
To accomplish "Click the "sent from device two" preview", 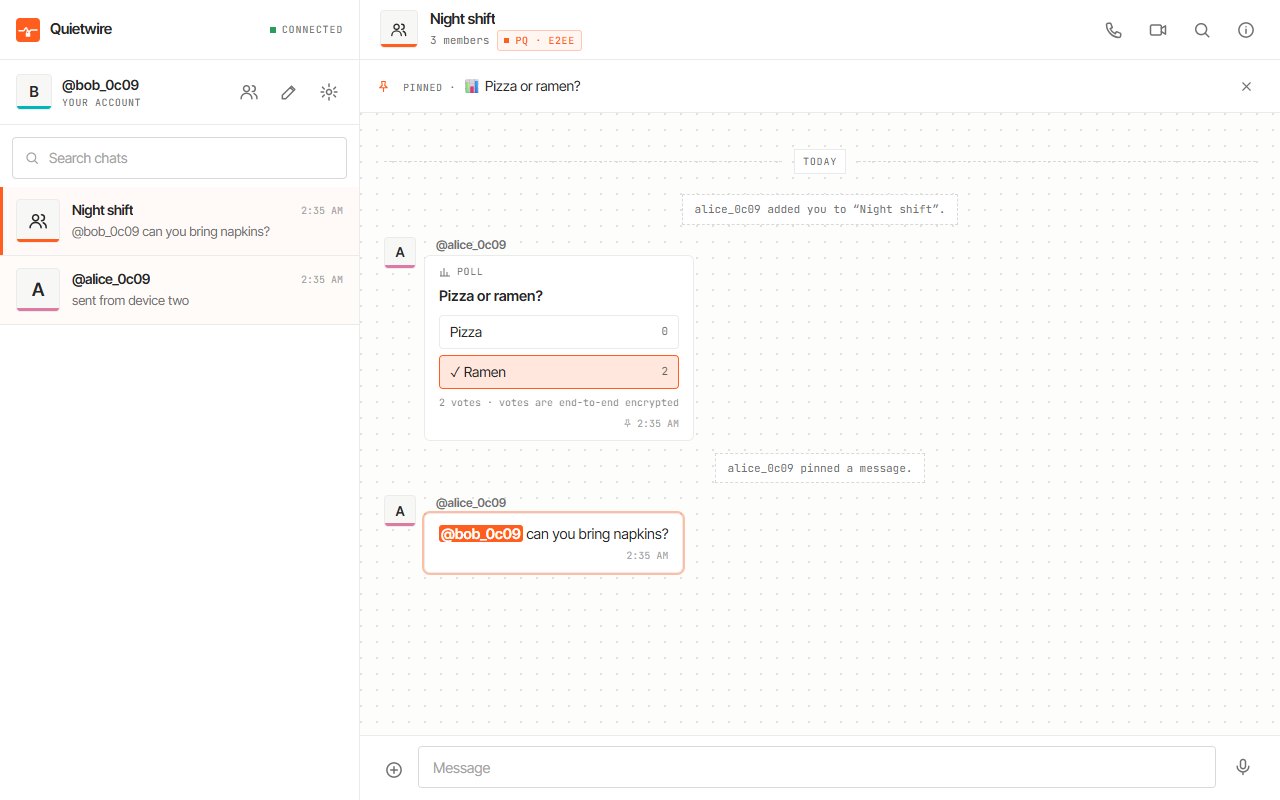I will pyautogui.click(x=130, y=301).
